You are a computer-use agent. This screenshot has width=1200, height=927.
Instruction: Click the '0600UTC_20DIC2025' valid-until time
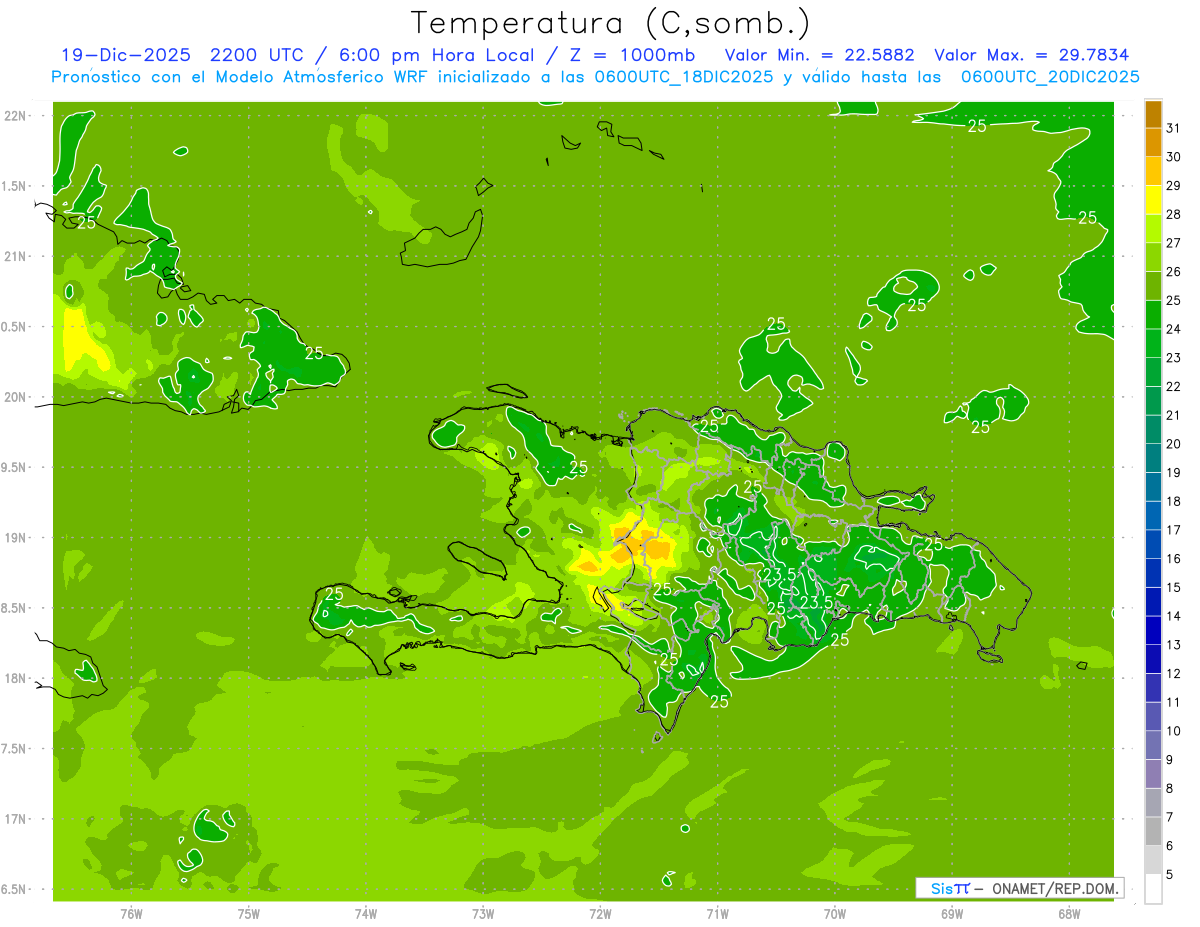click(1050, 77)
